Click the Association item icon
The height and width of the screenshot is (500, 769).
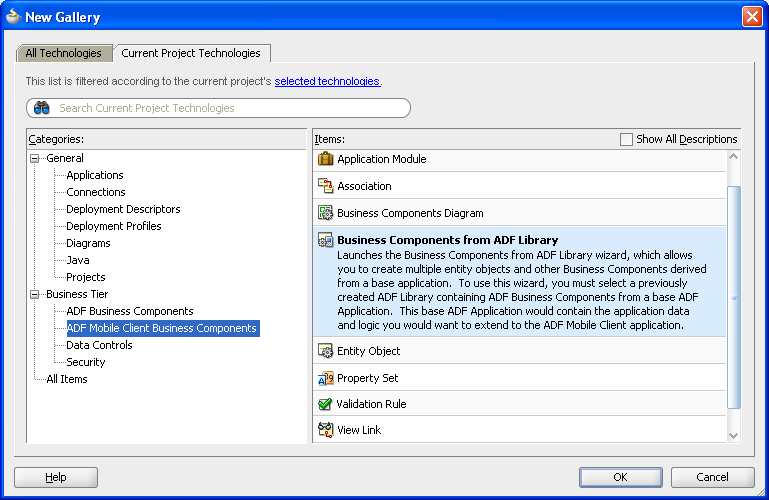coord(325,186)
